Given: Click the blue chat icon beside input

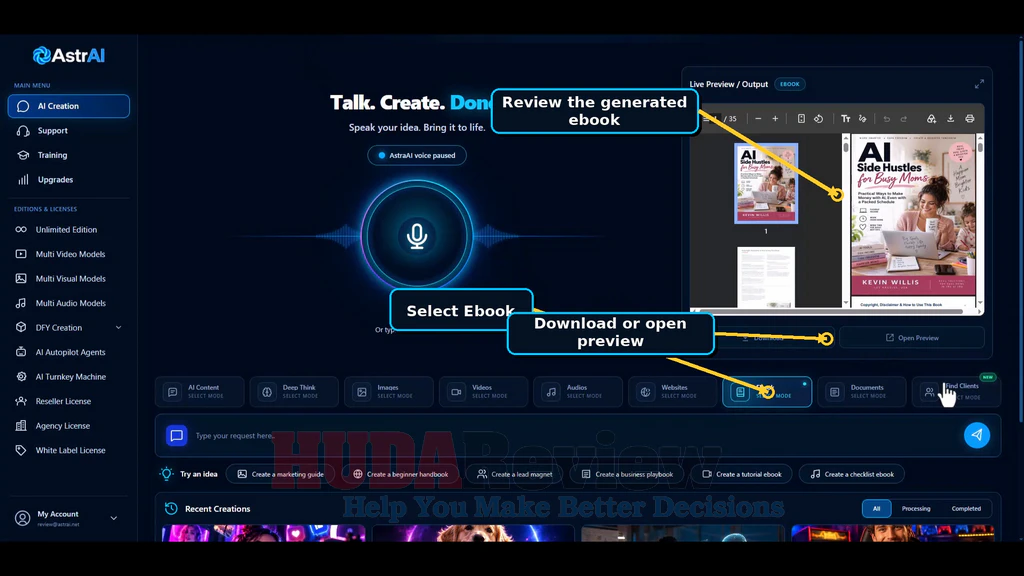Looking at the screenshot, I should [x=176, y=436].
